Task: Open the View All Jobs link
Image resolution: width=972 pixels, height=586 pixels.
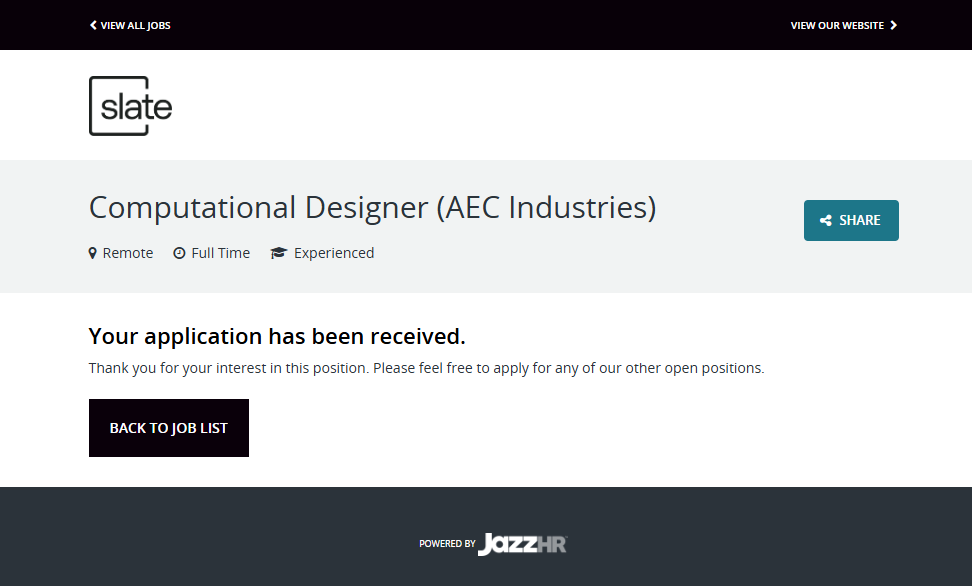Action: click(135, 25)
